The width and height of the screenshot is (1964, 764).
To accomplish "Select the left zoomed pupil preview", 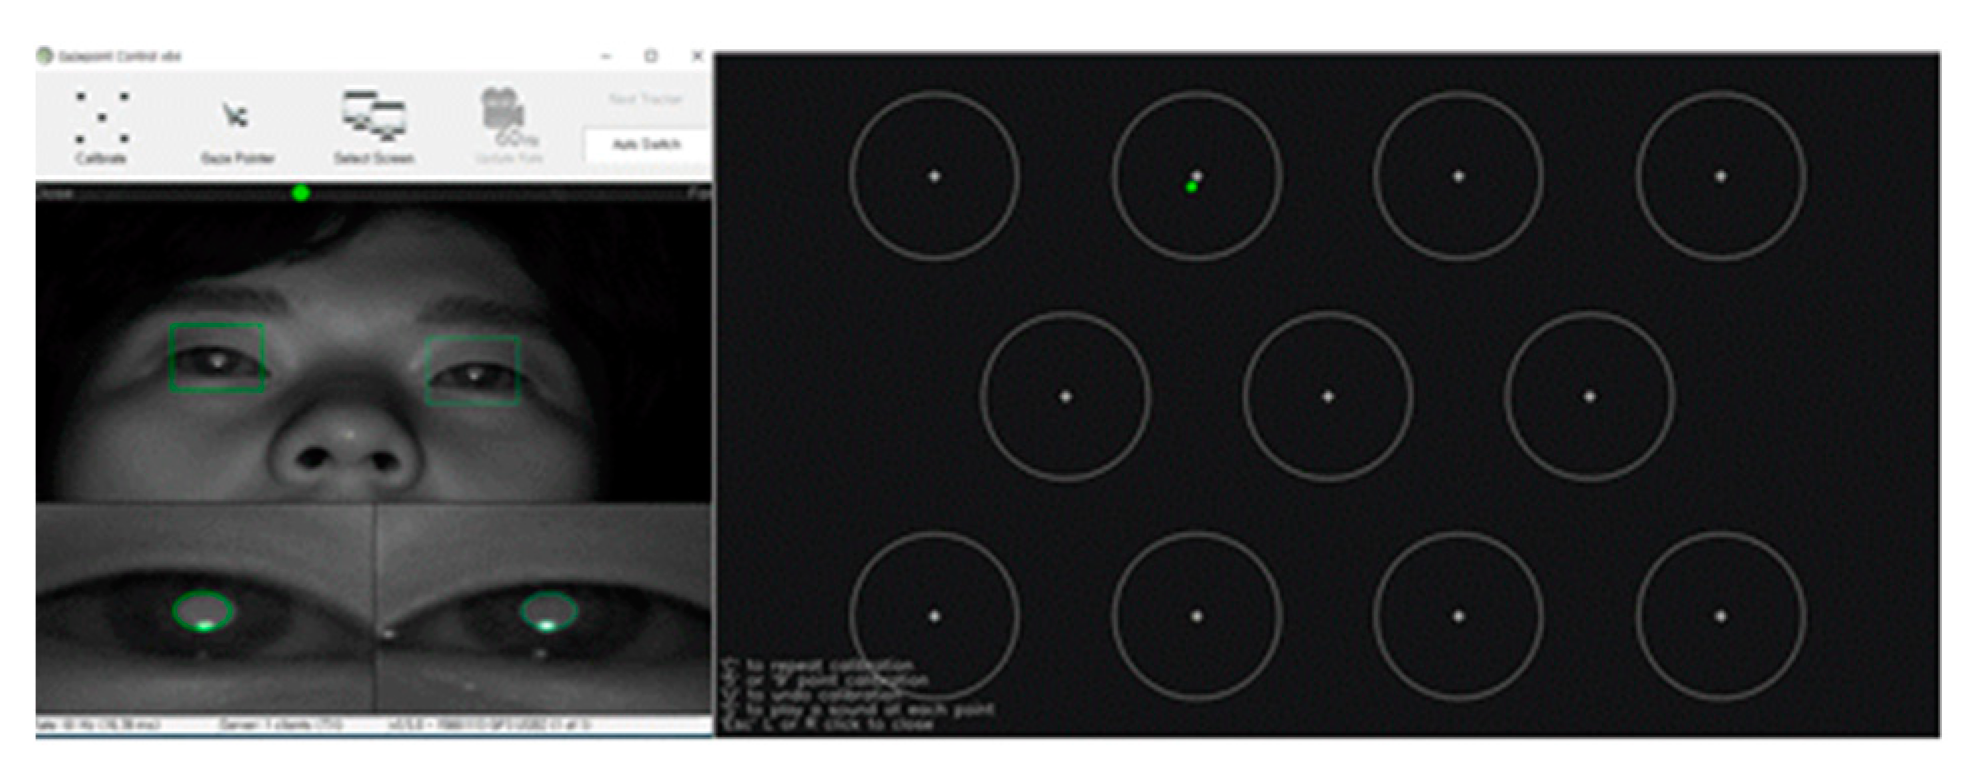I will pos(204,609).
